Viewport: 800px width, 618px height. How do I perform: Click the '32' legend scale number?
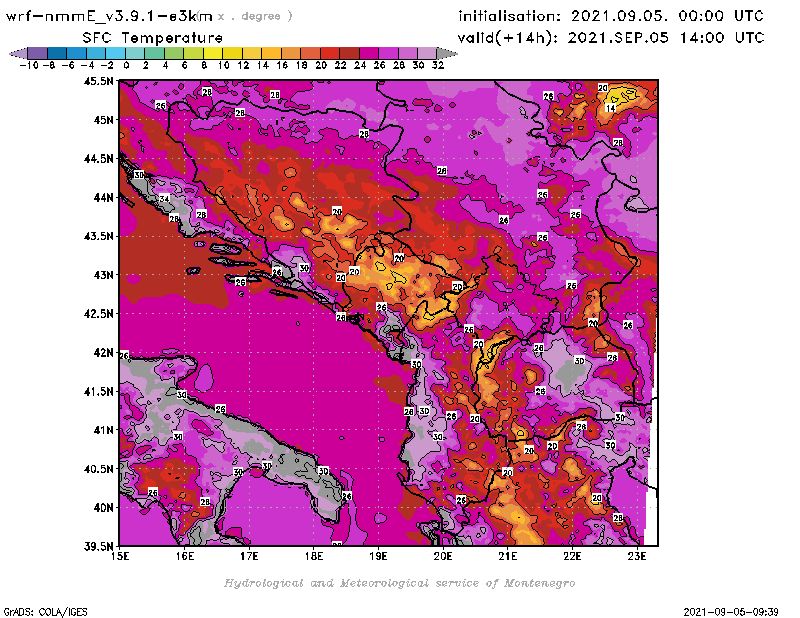(438, 66)
